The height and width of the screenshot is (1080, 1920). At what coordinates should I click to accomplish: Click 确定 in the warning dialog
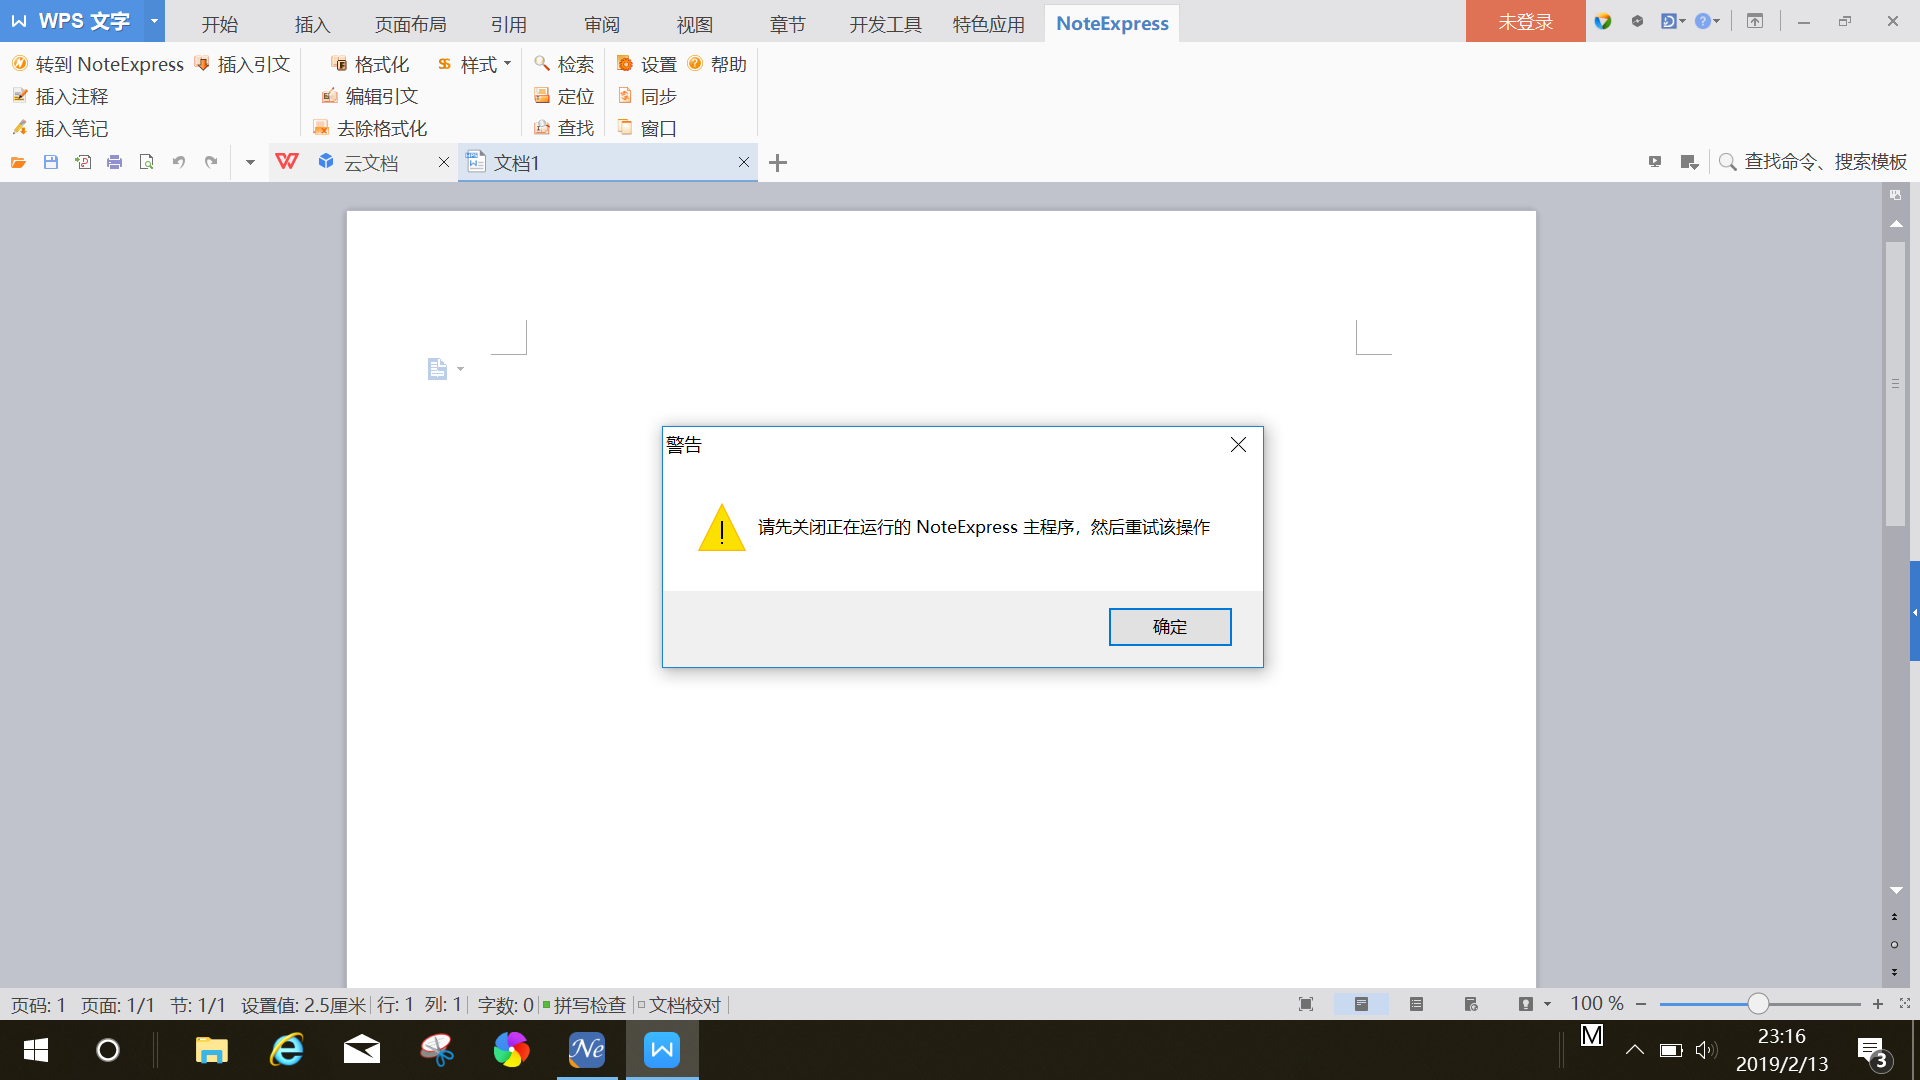(x=1170, y=627)
